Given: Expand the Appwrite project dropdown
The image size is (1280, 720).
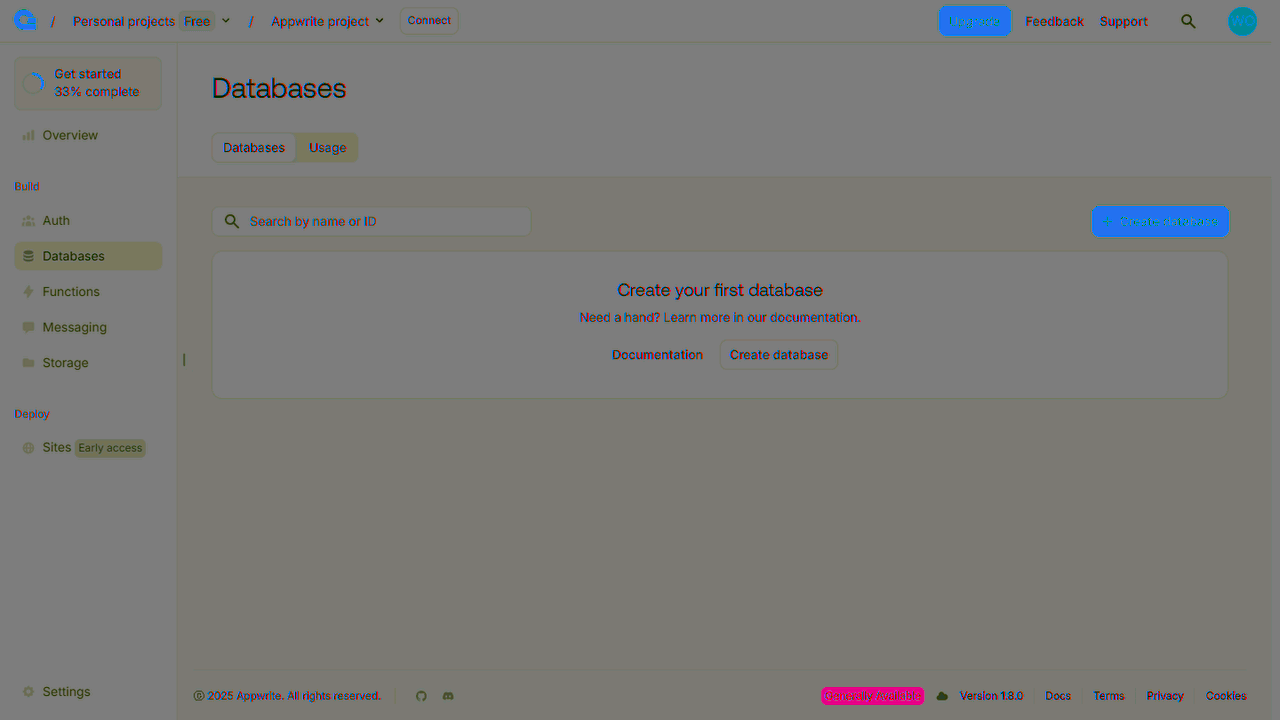Looking at the screenshot, I should [x=327, y=20].
